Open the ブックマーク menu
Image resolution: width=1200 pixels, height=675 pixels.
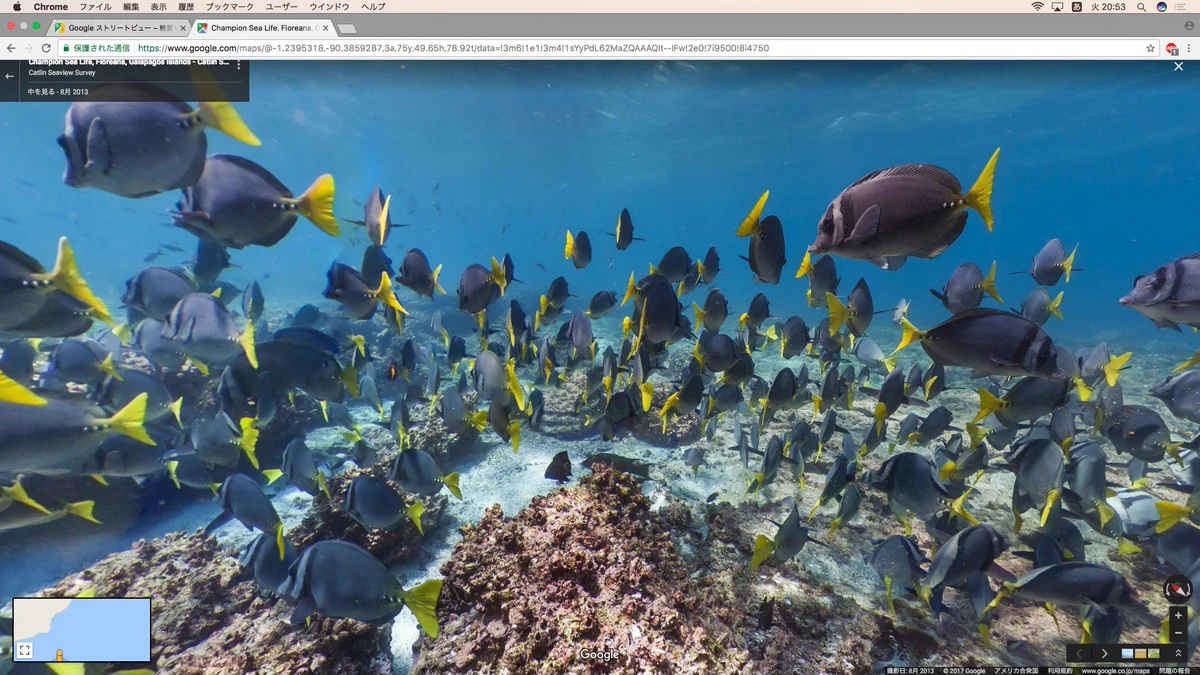[229, 7]
